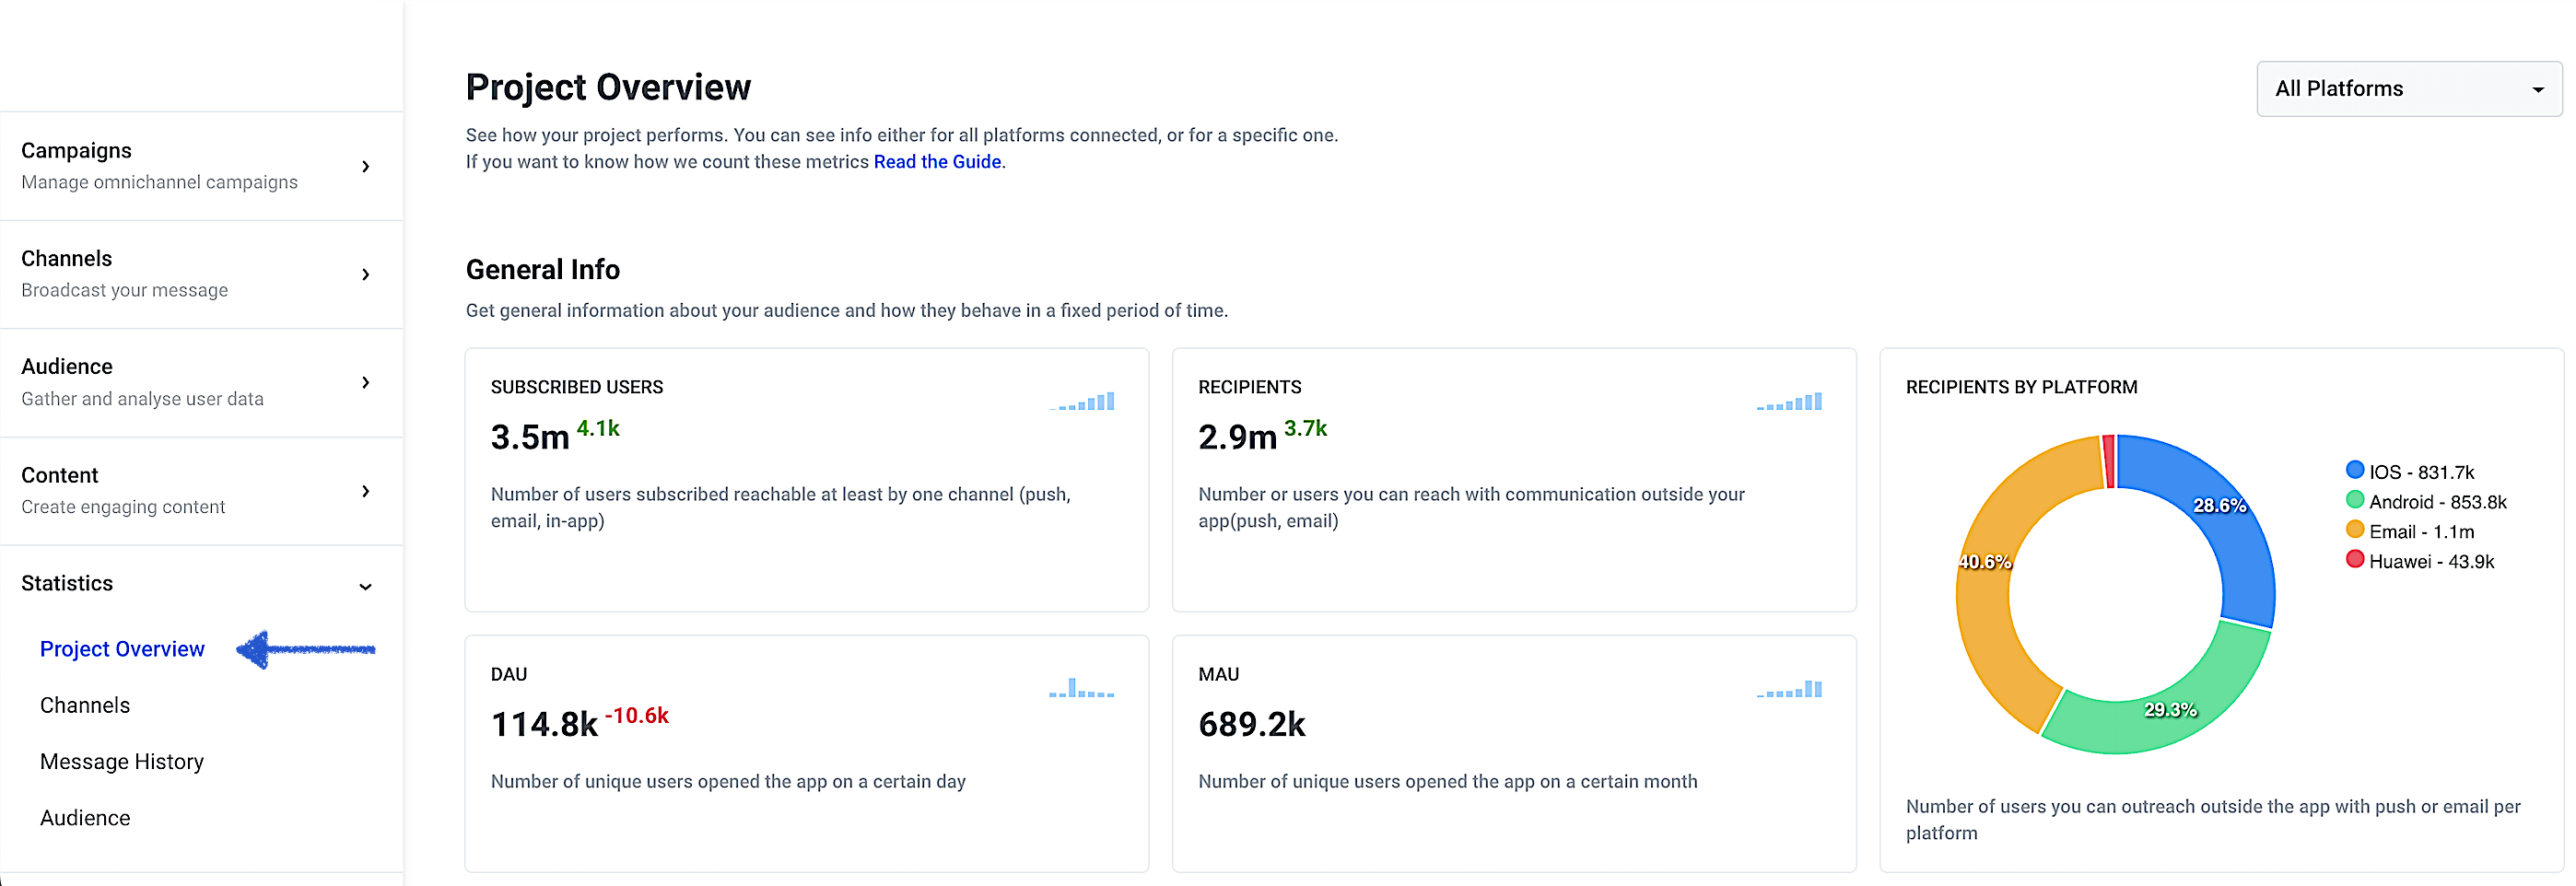Toggle the Huawei legend marker

point(2355,560)
